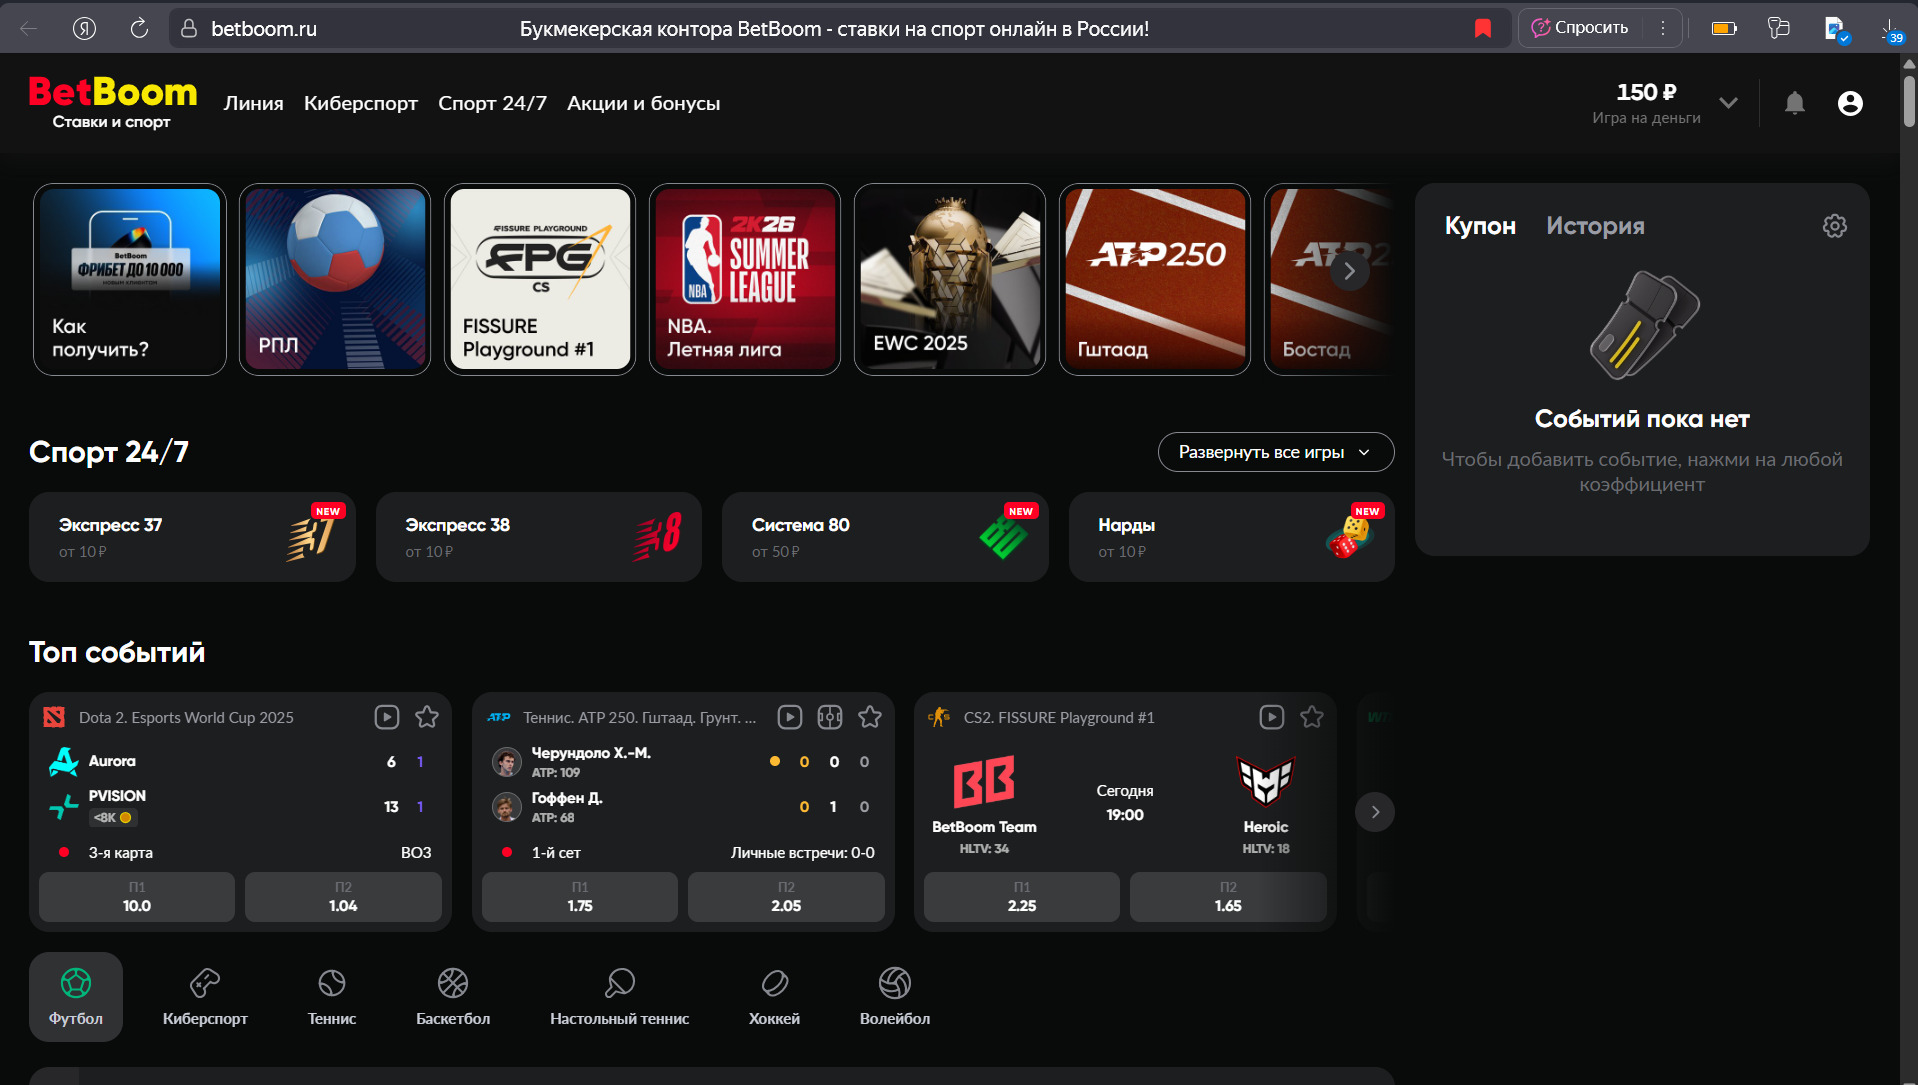1918x1085 pixels.
Task: Open the EWC 2025 thumbnail
Action: tap(950, 279)
